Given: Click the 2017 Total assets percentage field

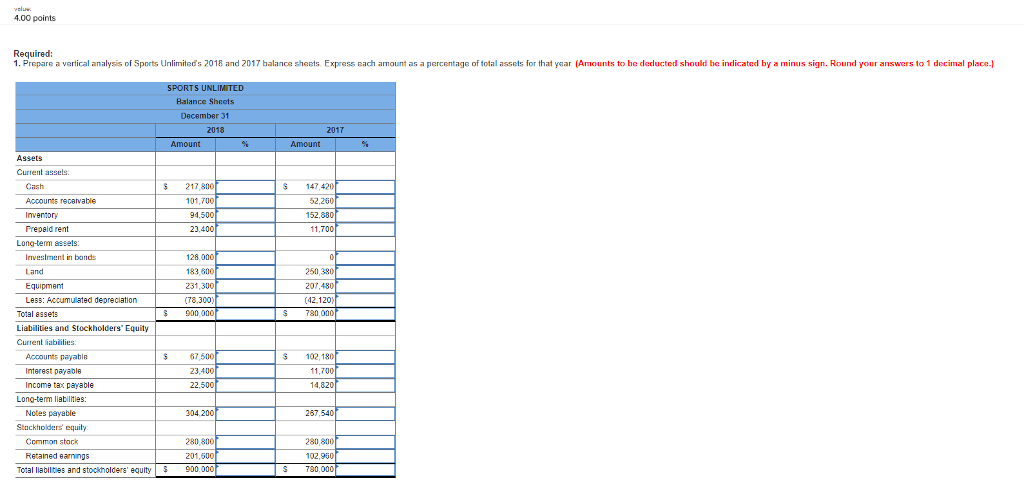Looking at the screenshot, I should pos(366,314).
